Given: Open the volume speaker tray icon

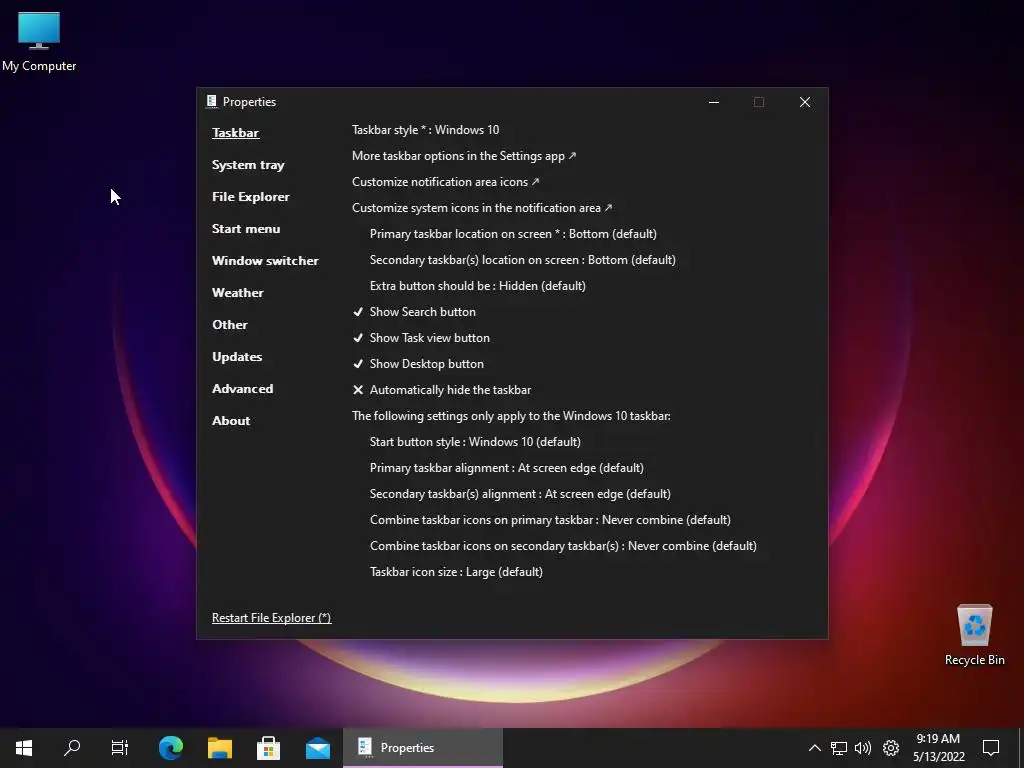Looking at the screenshot, I should click(x=863, y=748).
